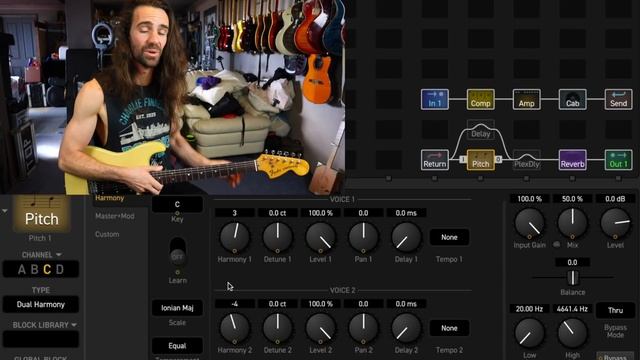Select channel B
The image size is (640, 360).
[35, 269]
